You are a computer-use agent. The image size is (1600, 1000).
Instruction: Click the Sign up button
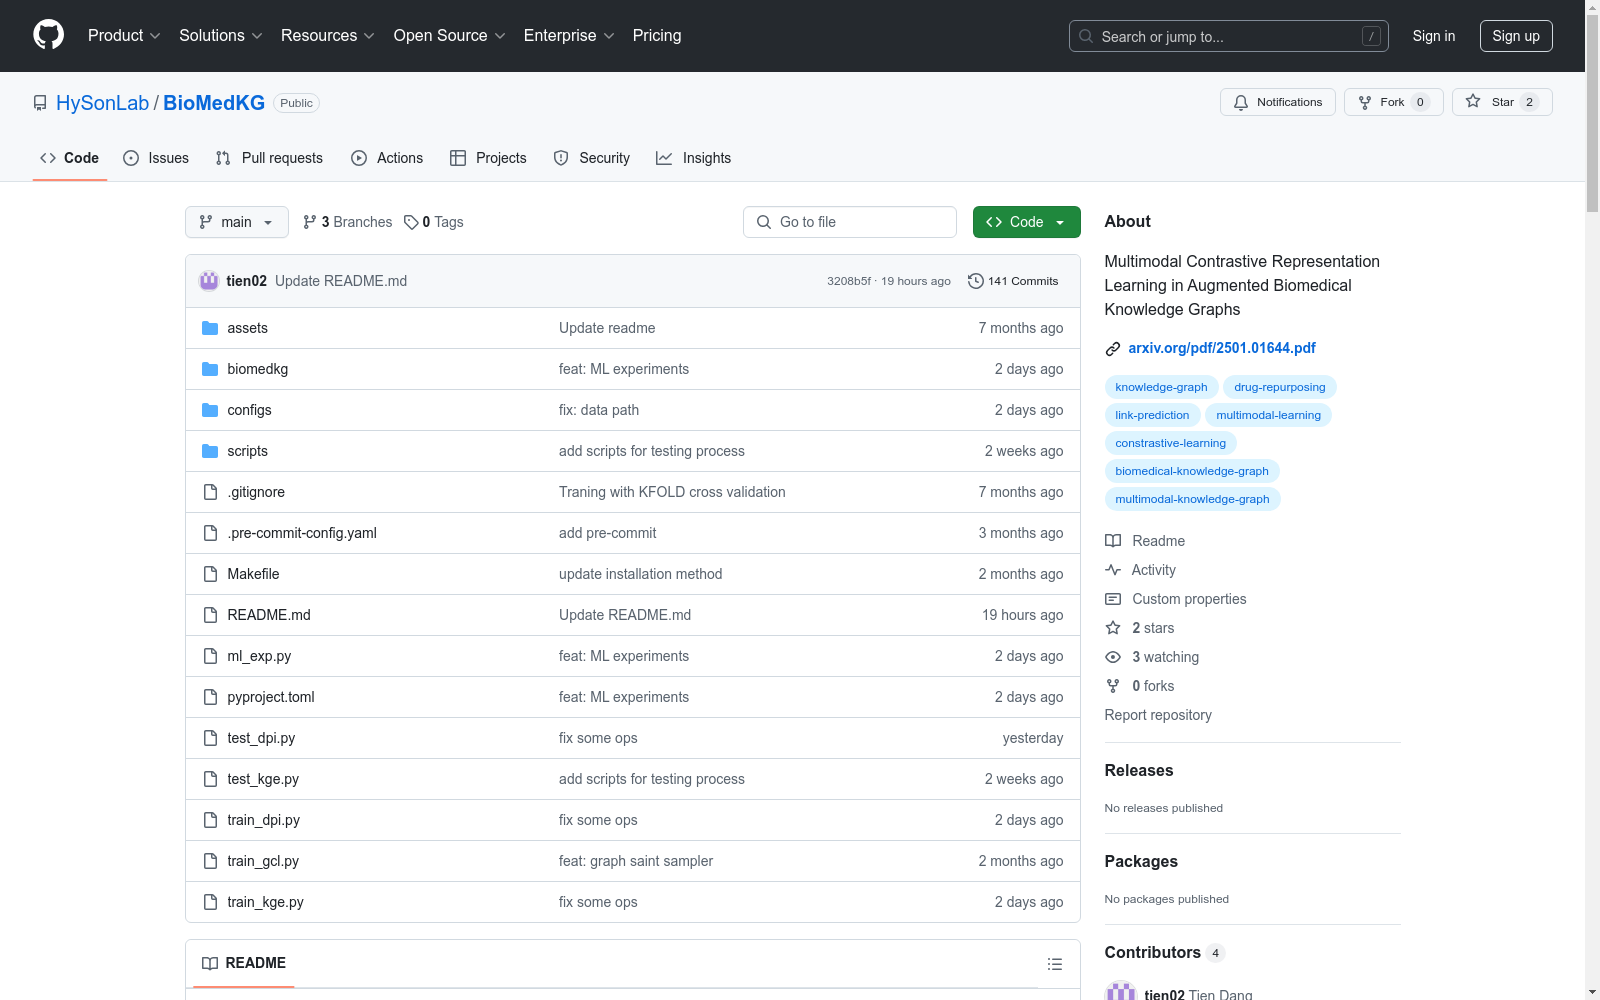pyautogui.click(x=1515, y=36)
